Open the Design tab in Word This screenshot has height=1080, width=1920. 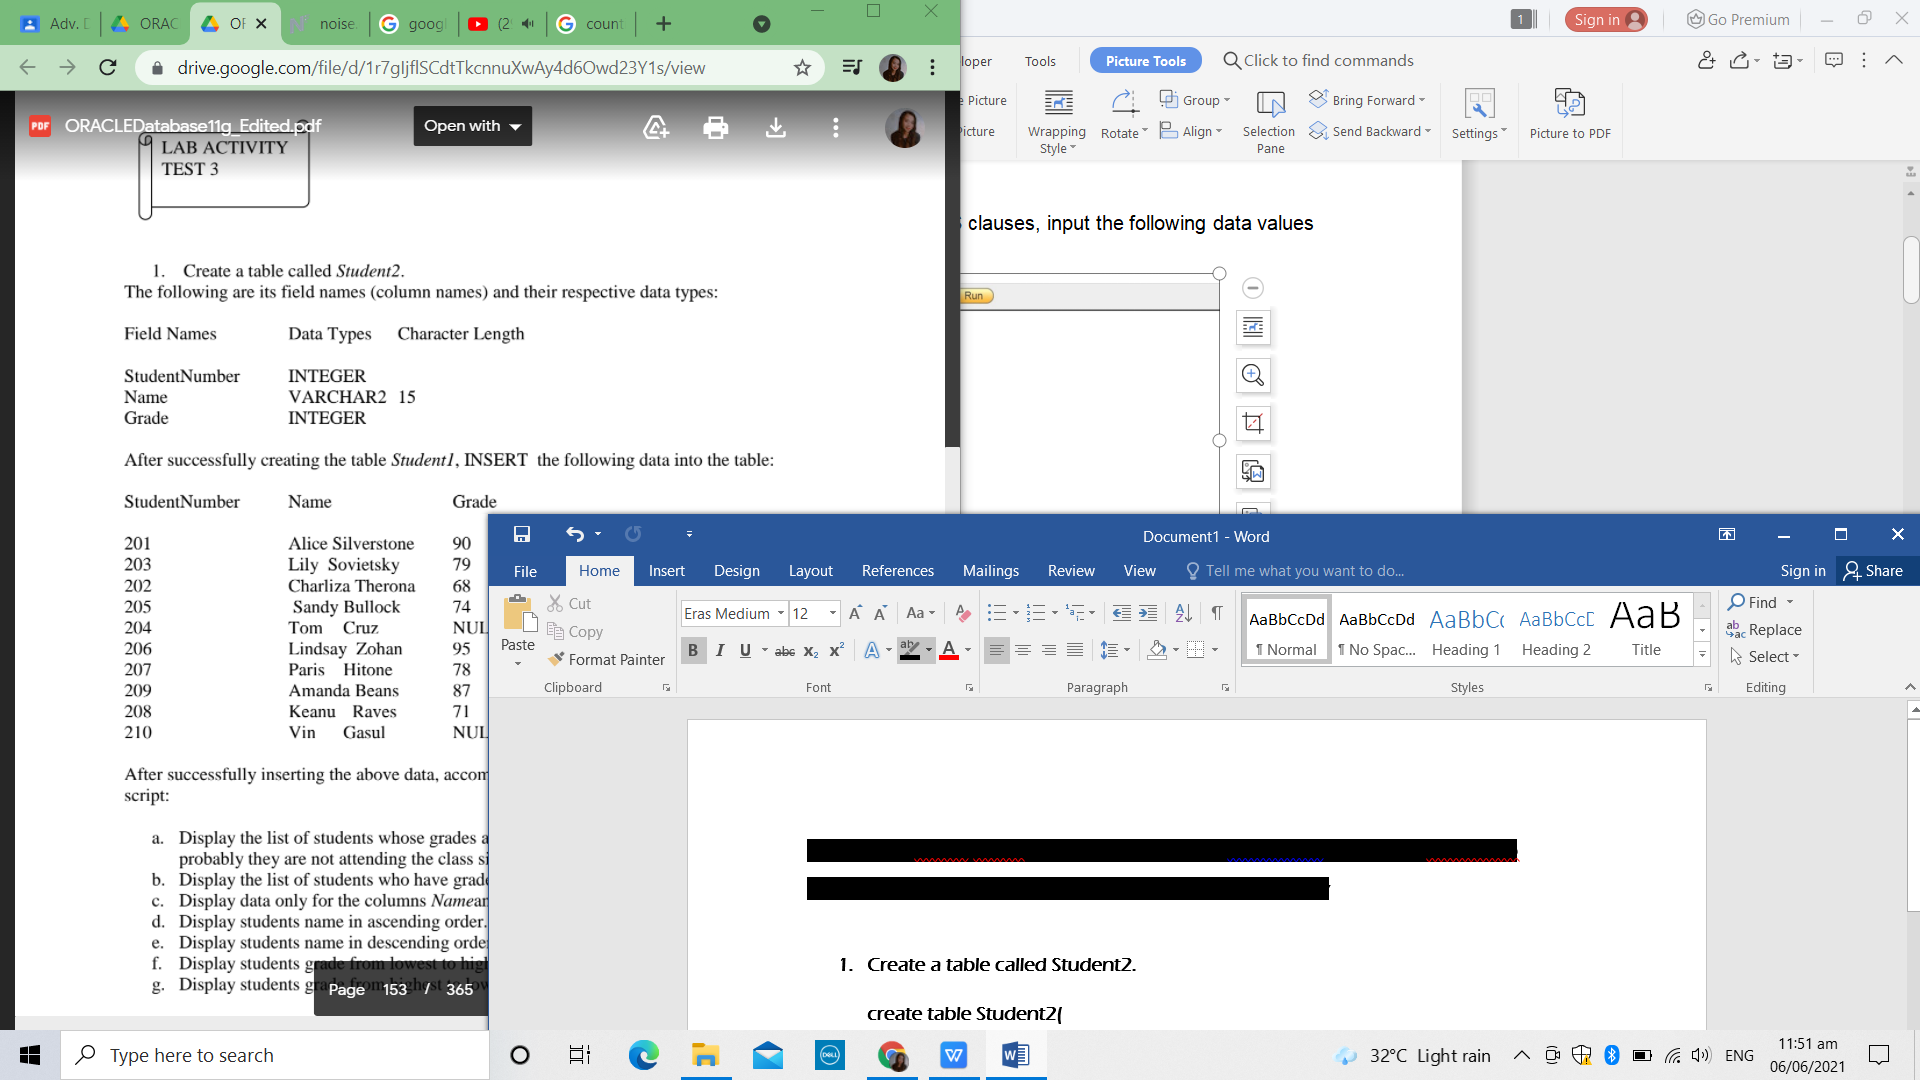[737, 571]
